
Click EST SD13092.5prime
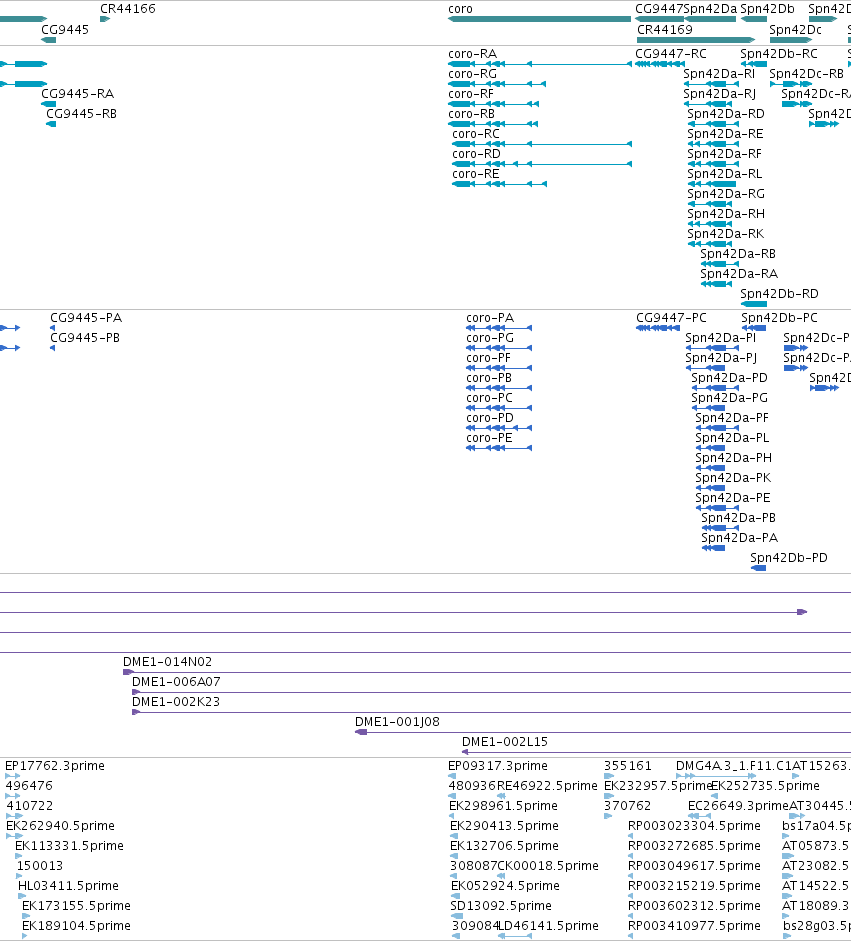[501, 906]
